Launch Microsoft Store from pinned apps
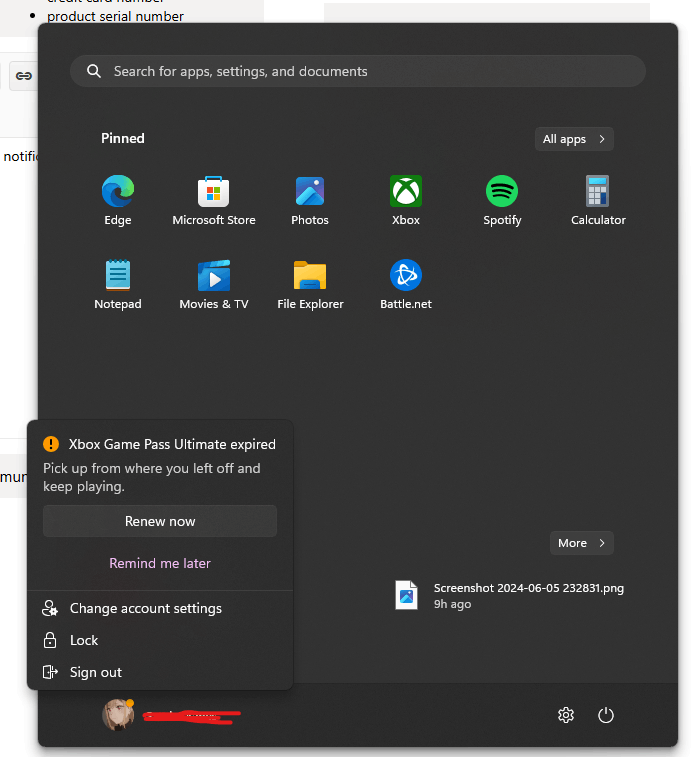The width and height of the screenshot is (694, 757). pos(214,200)
